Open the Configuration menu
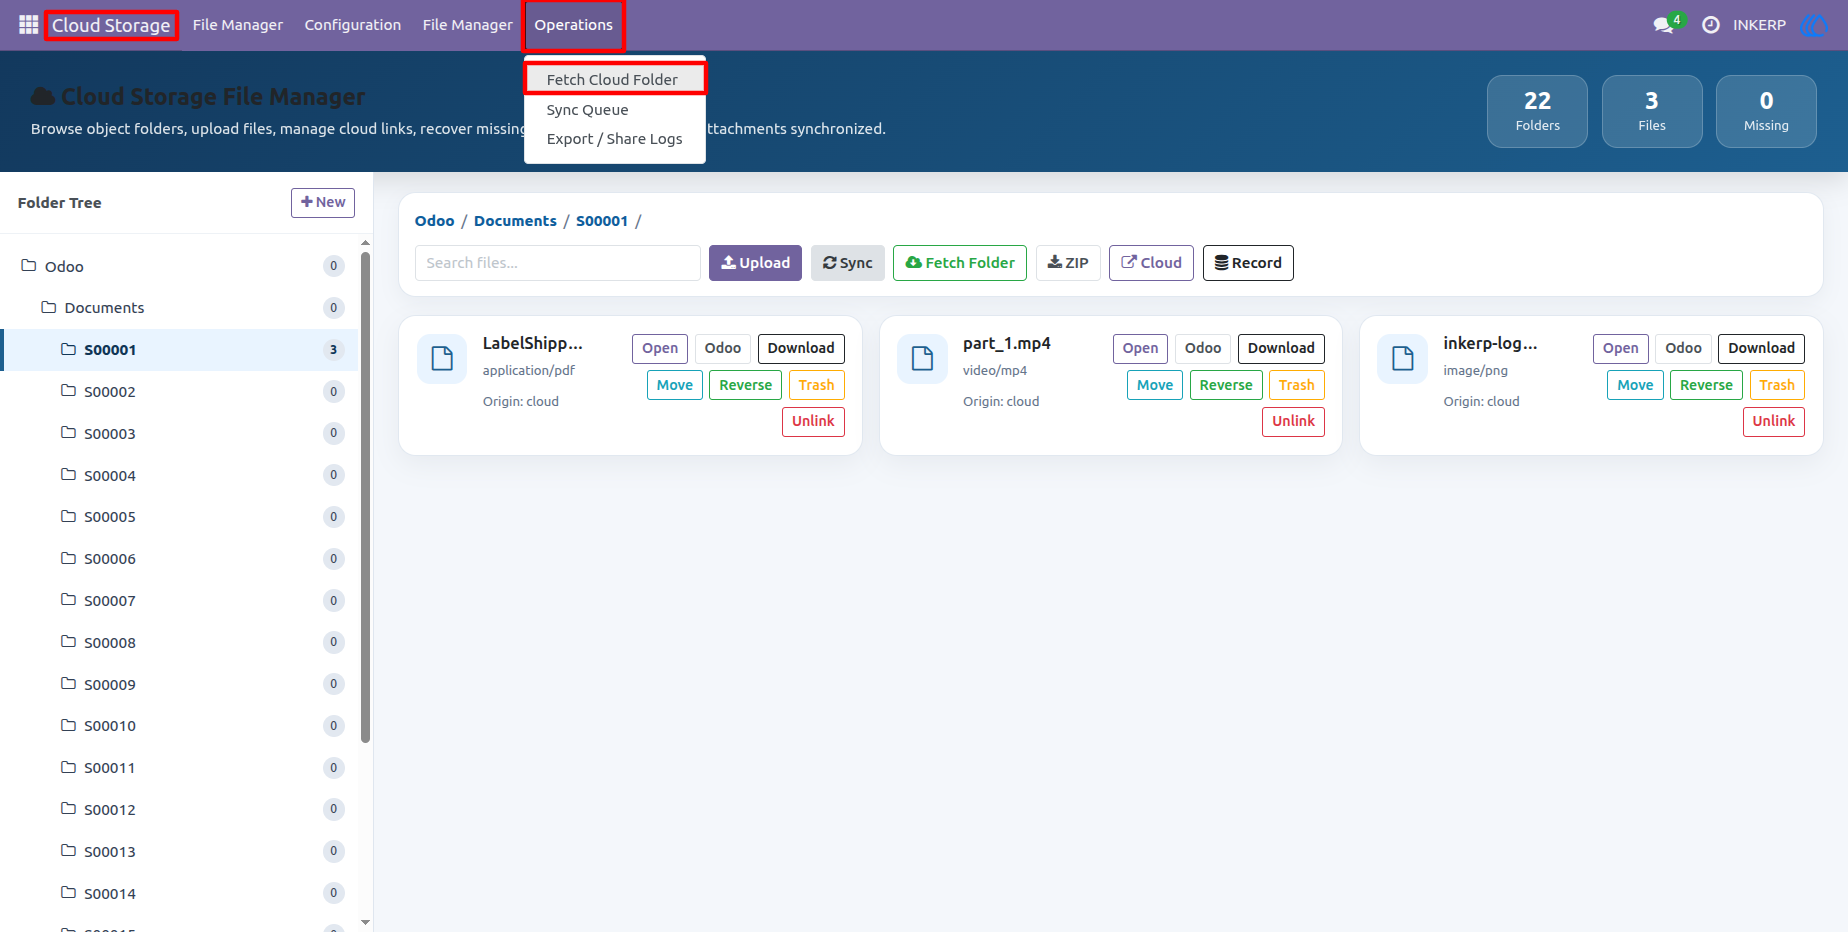The height and width of the screenshot is (932, 1848). tap(353, 25)
